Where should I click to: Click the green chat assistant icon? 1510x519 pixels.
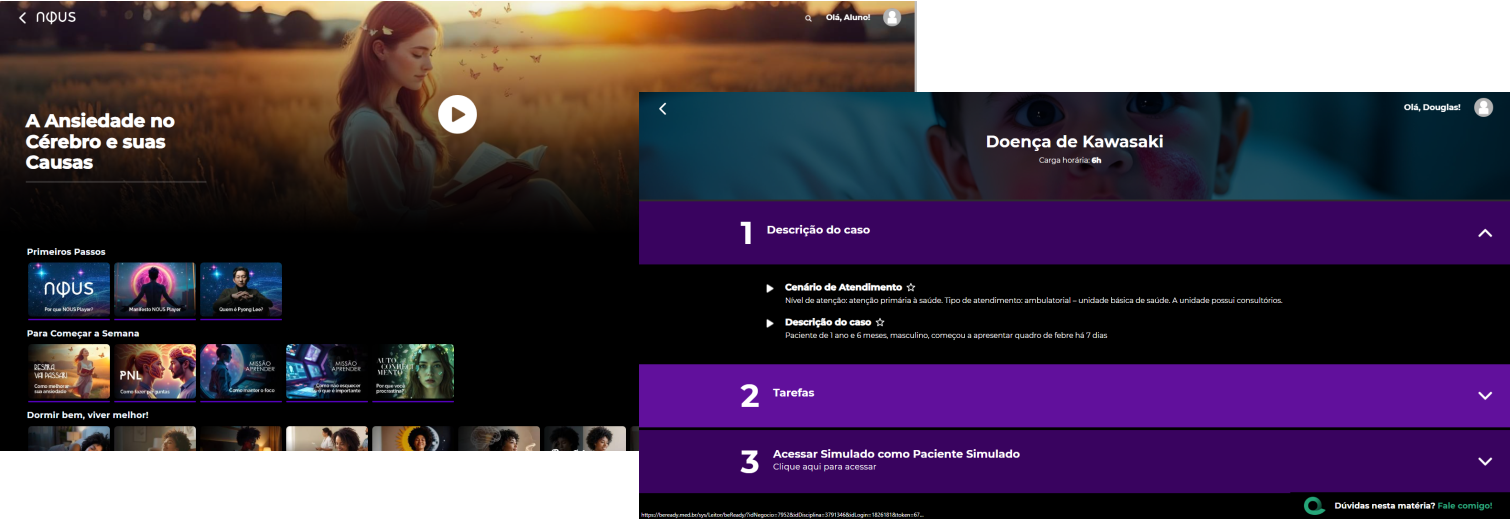pyautogui.click(x=1314, y=506)
